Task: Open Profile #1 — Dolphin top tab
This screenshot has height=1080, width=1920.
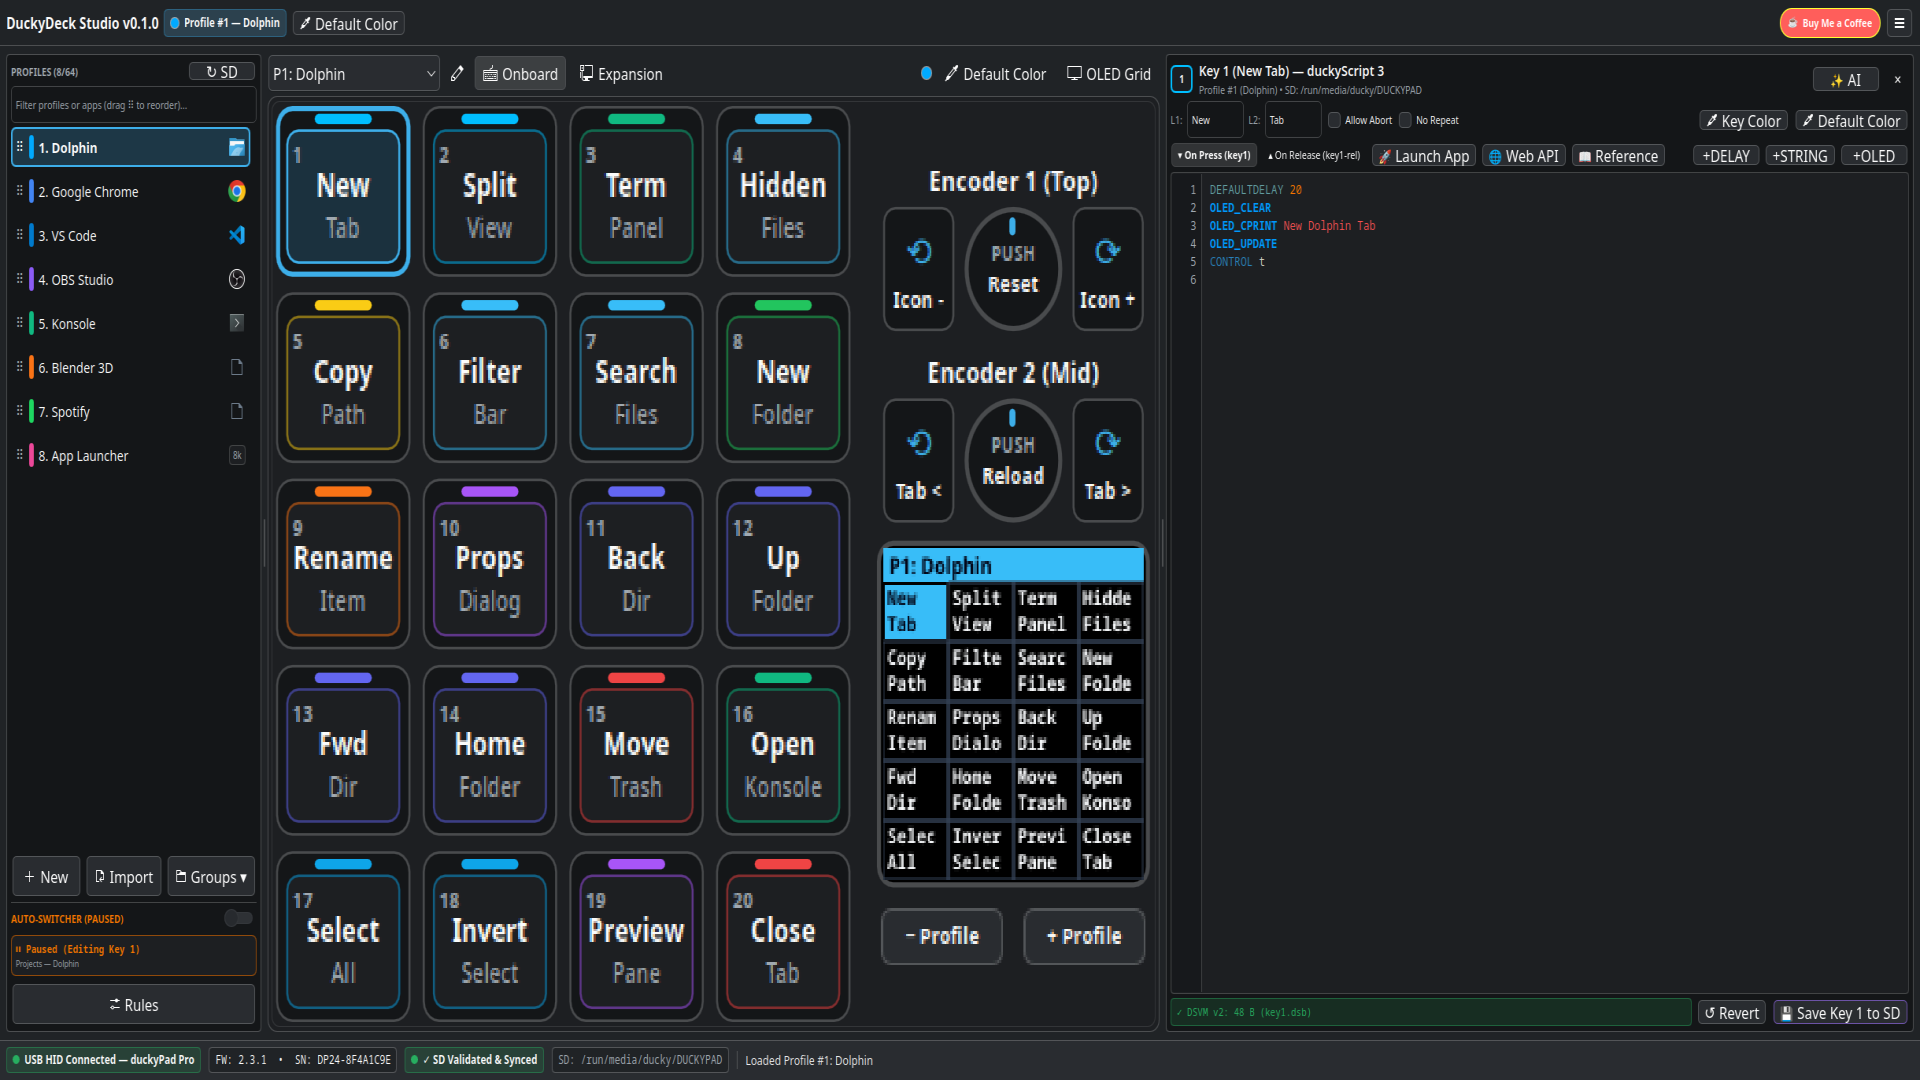Action: (x=225, y=23)
